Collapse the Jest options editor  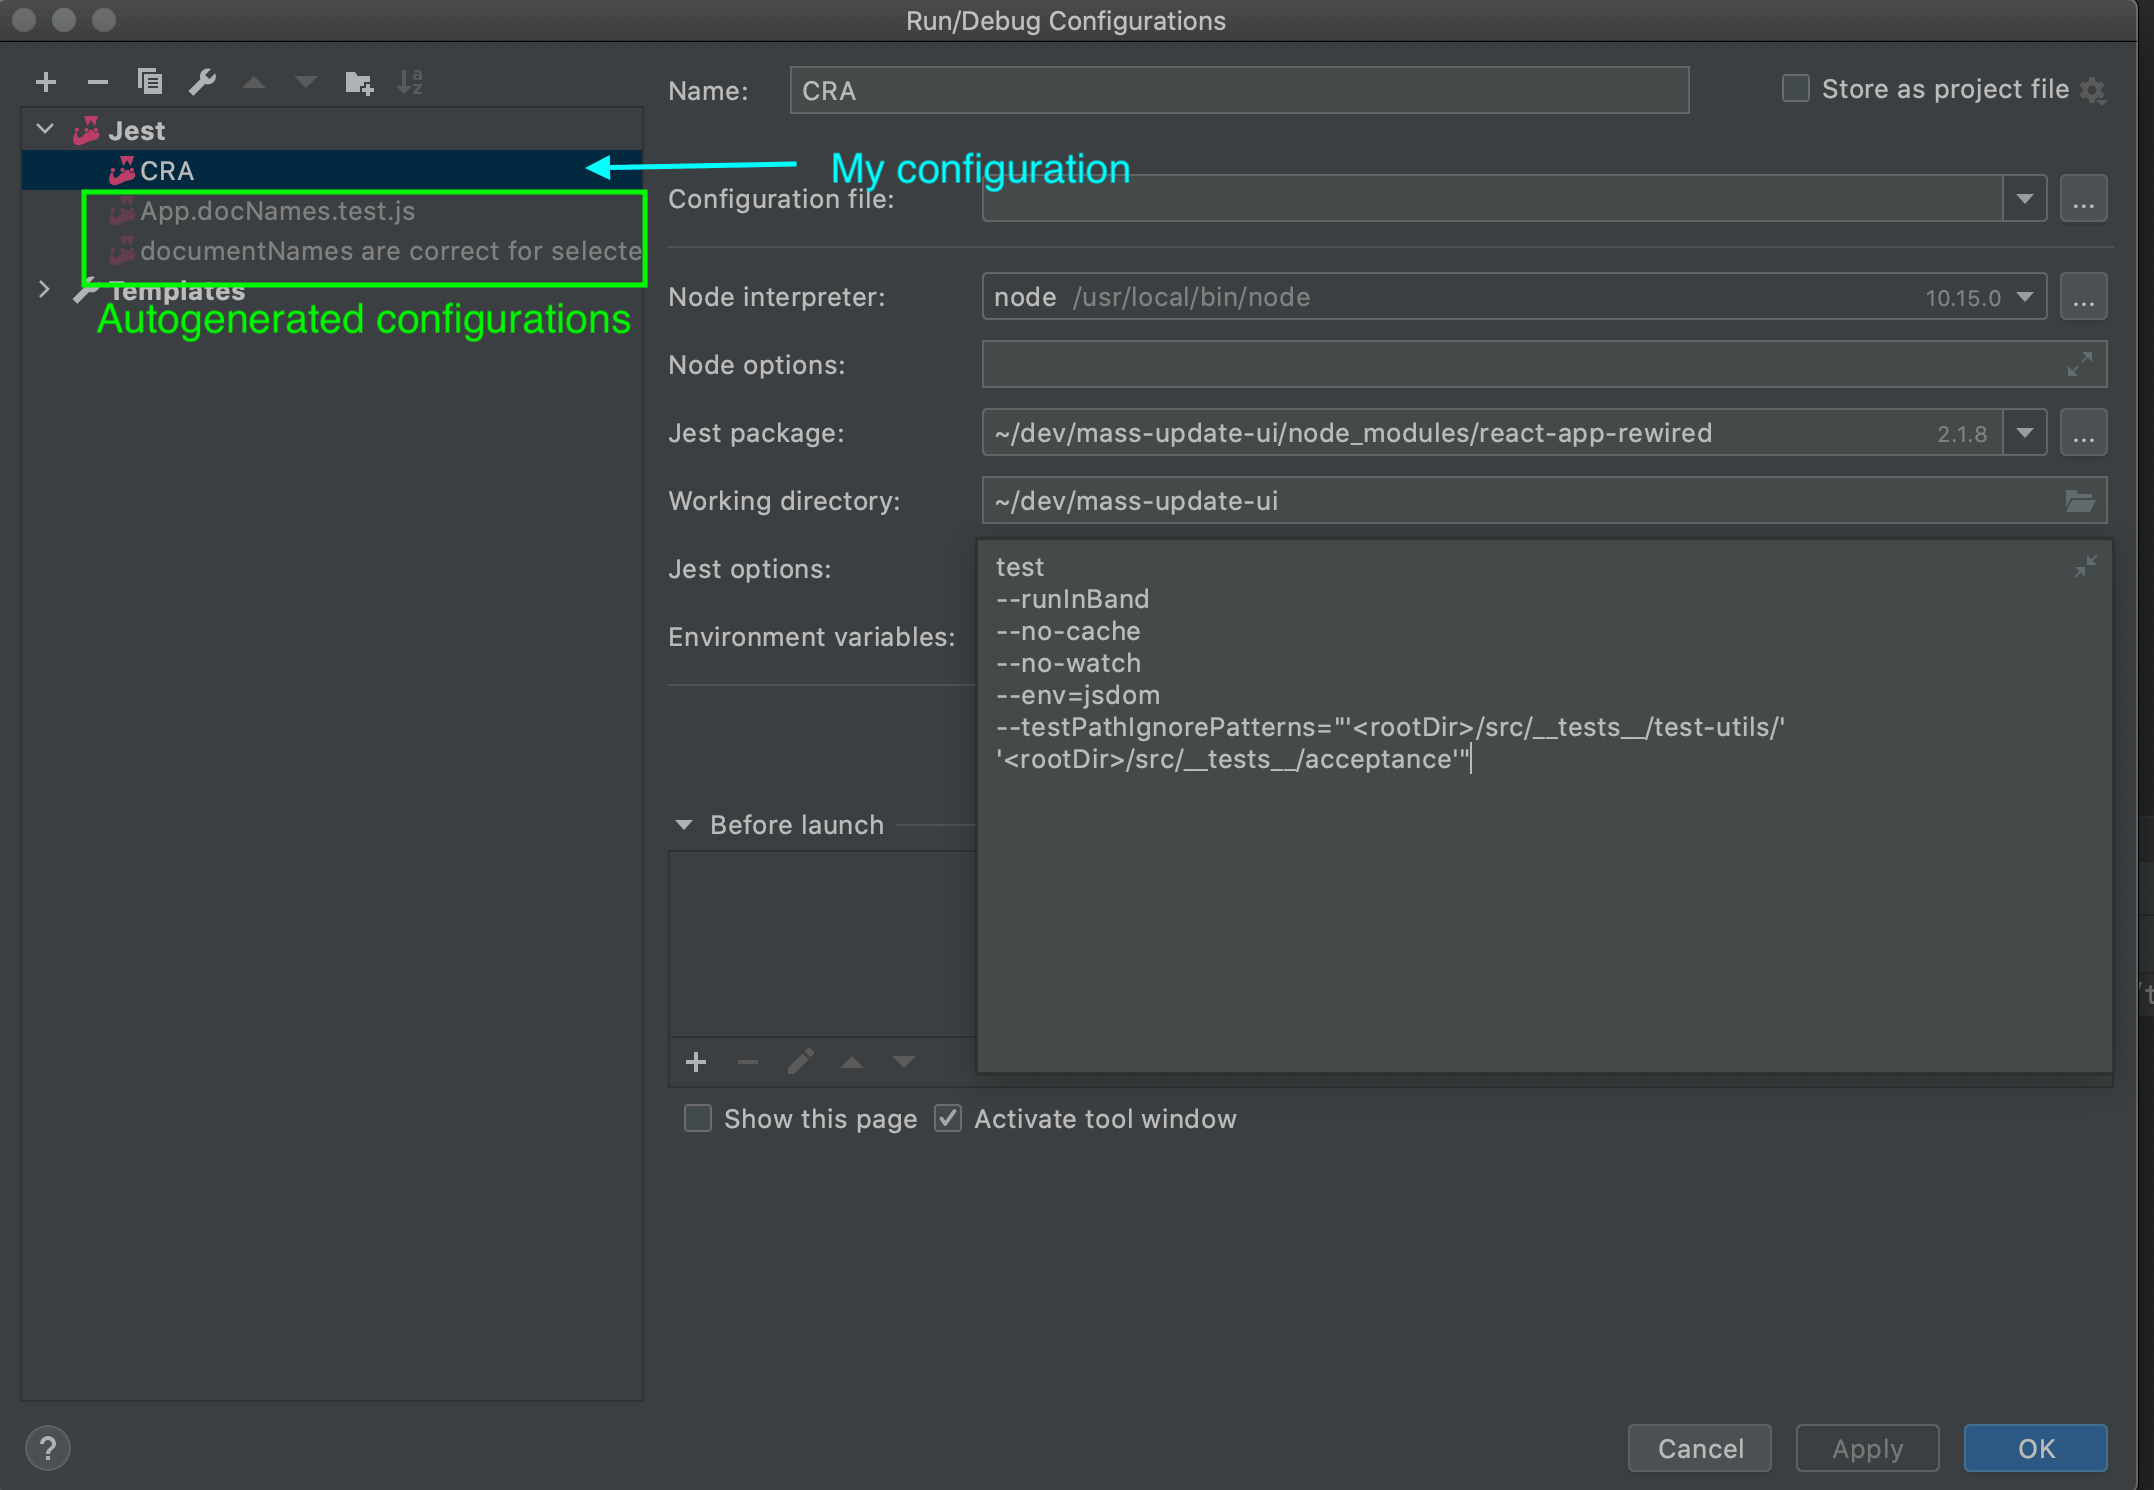(x=2084, y=566)
